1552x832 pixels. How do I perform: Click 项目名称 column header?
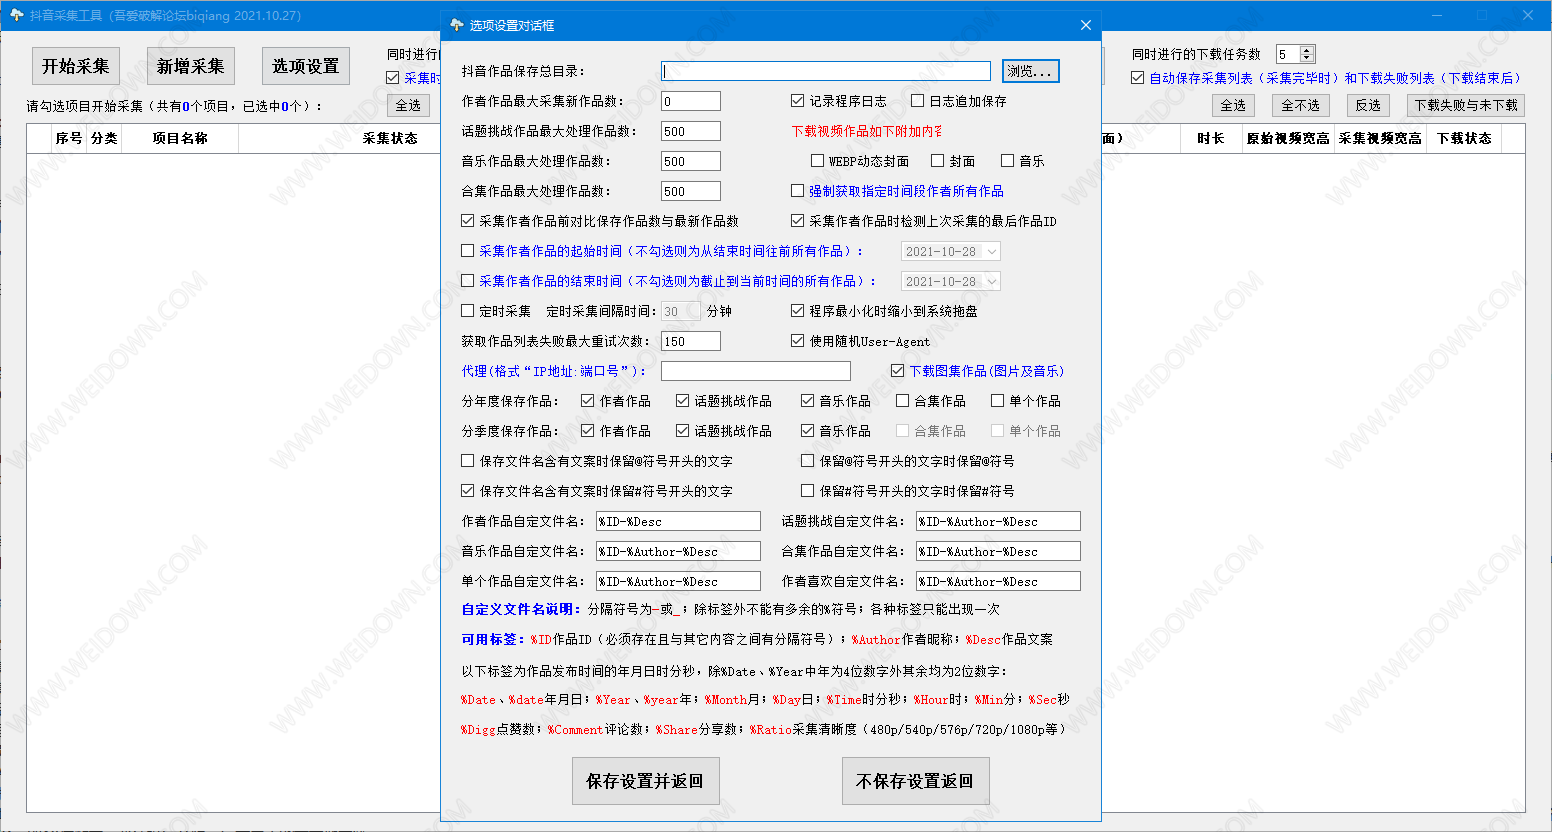[x=180, y=138]
